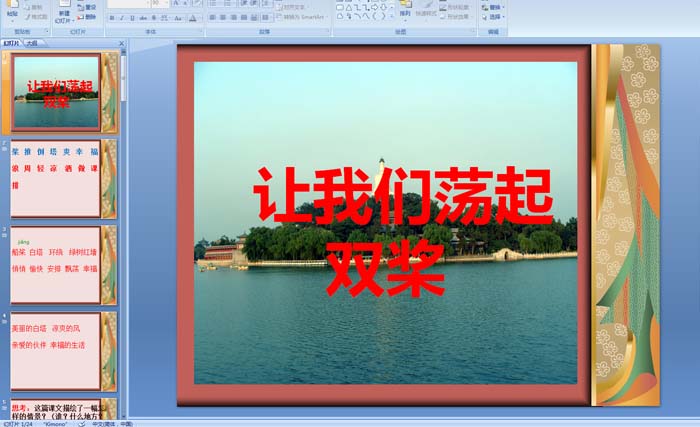Pick the left brace shape
Viewport: 700px width, 427px height.
click(374, 16)
